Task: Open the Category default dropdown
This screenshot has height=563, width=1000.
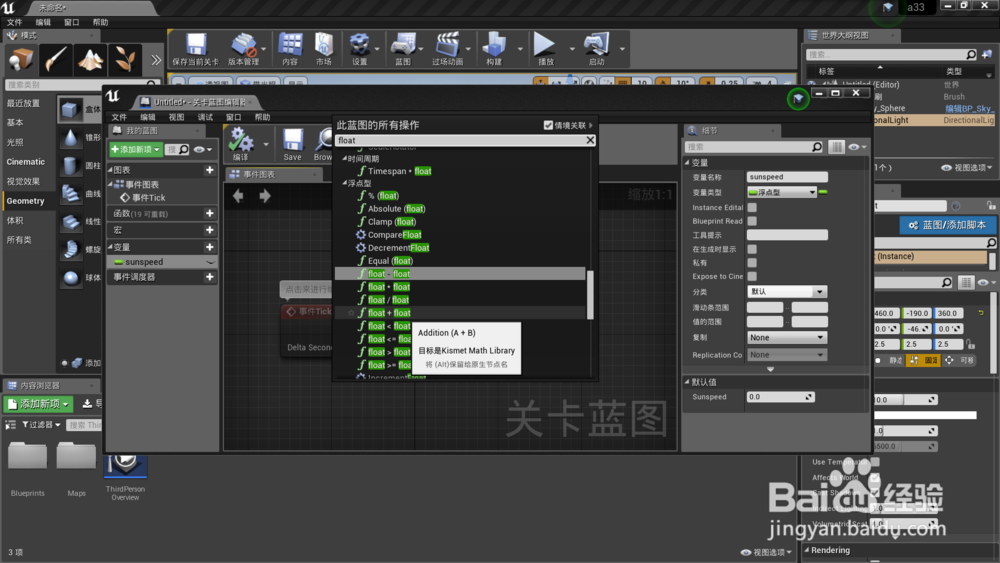Action: tap(786, 291)
